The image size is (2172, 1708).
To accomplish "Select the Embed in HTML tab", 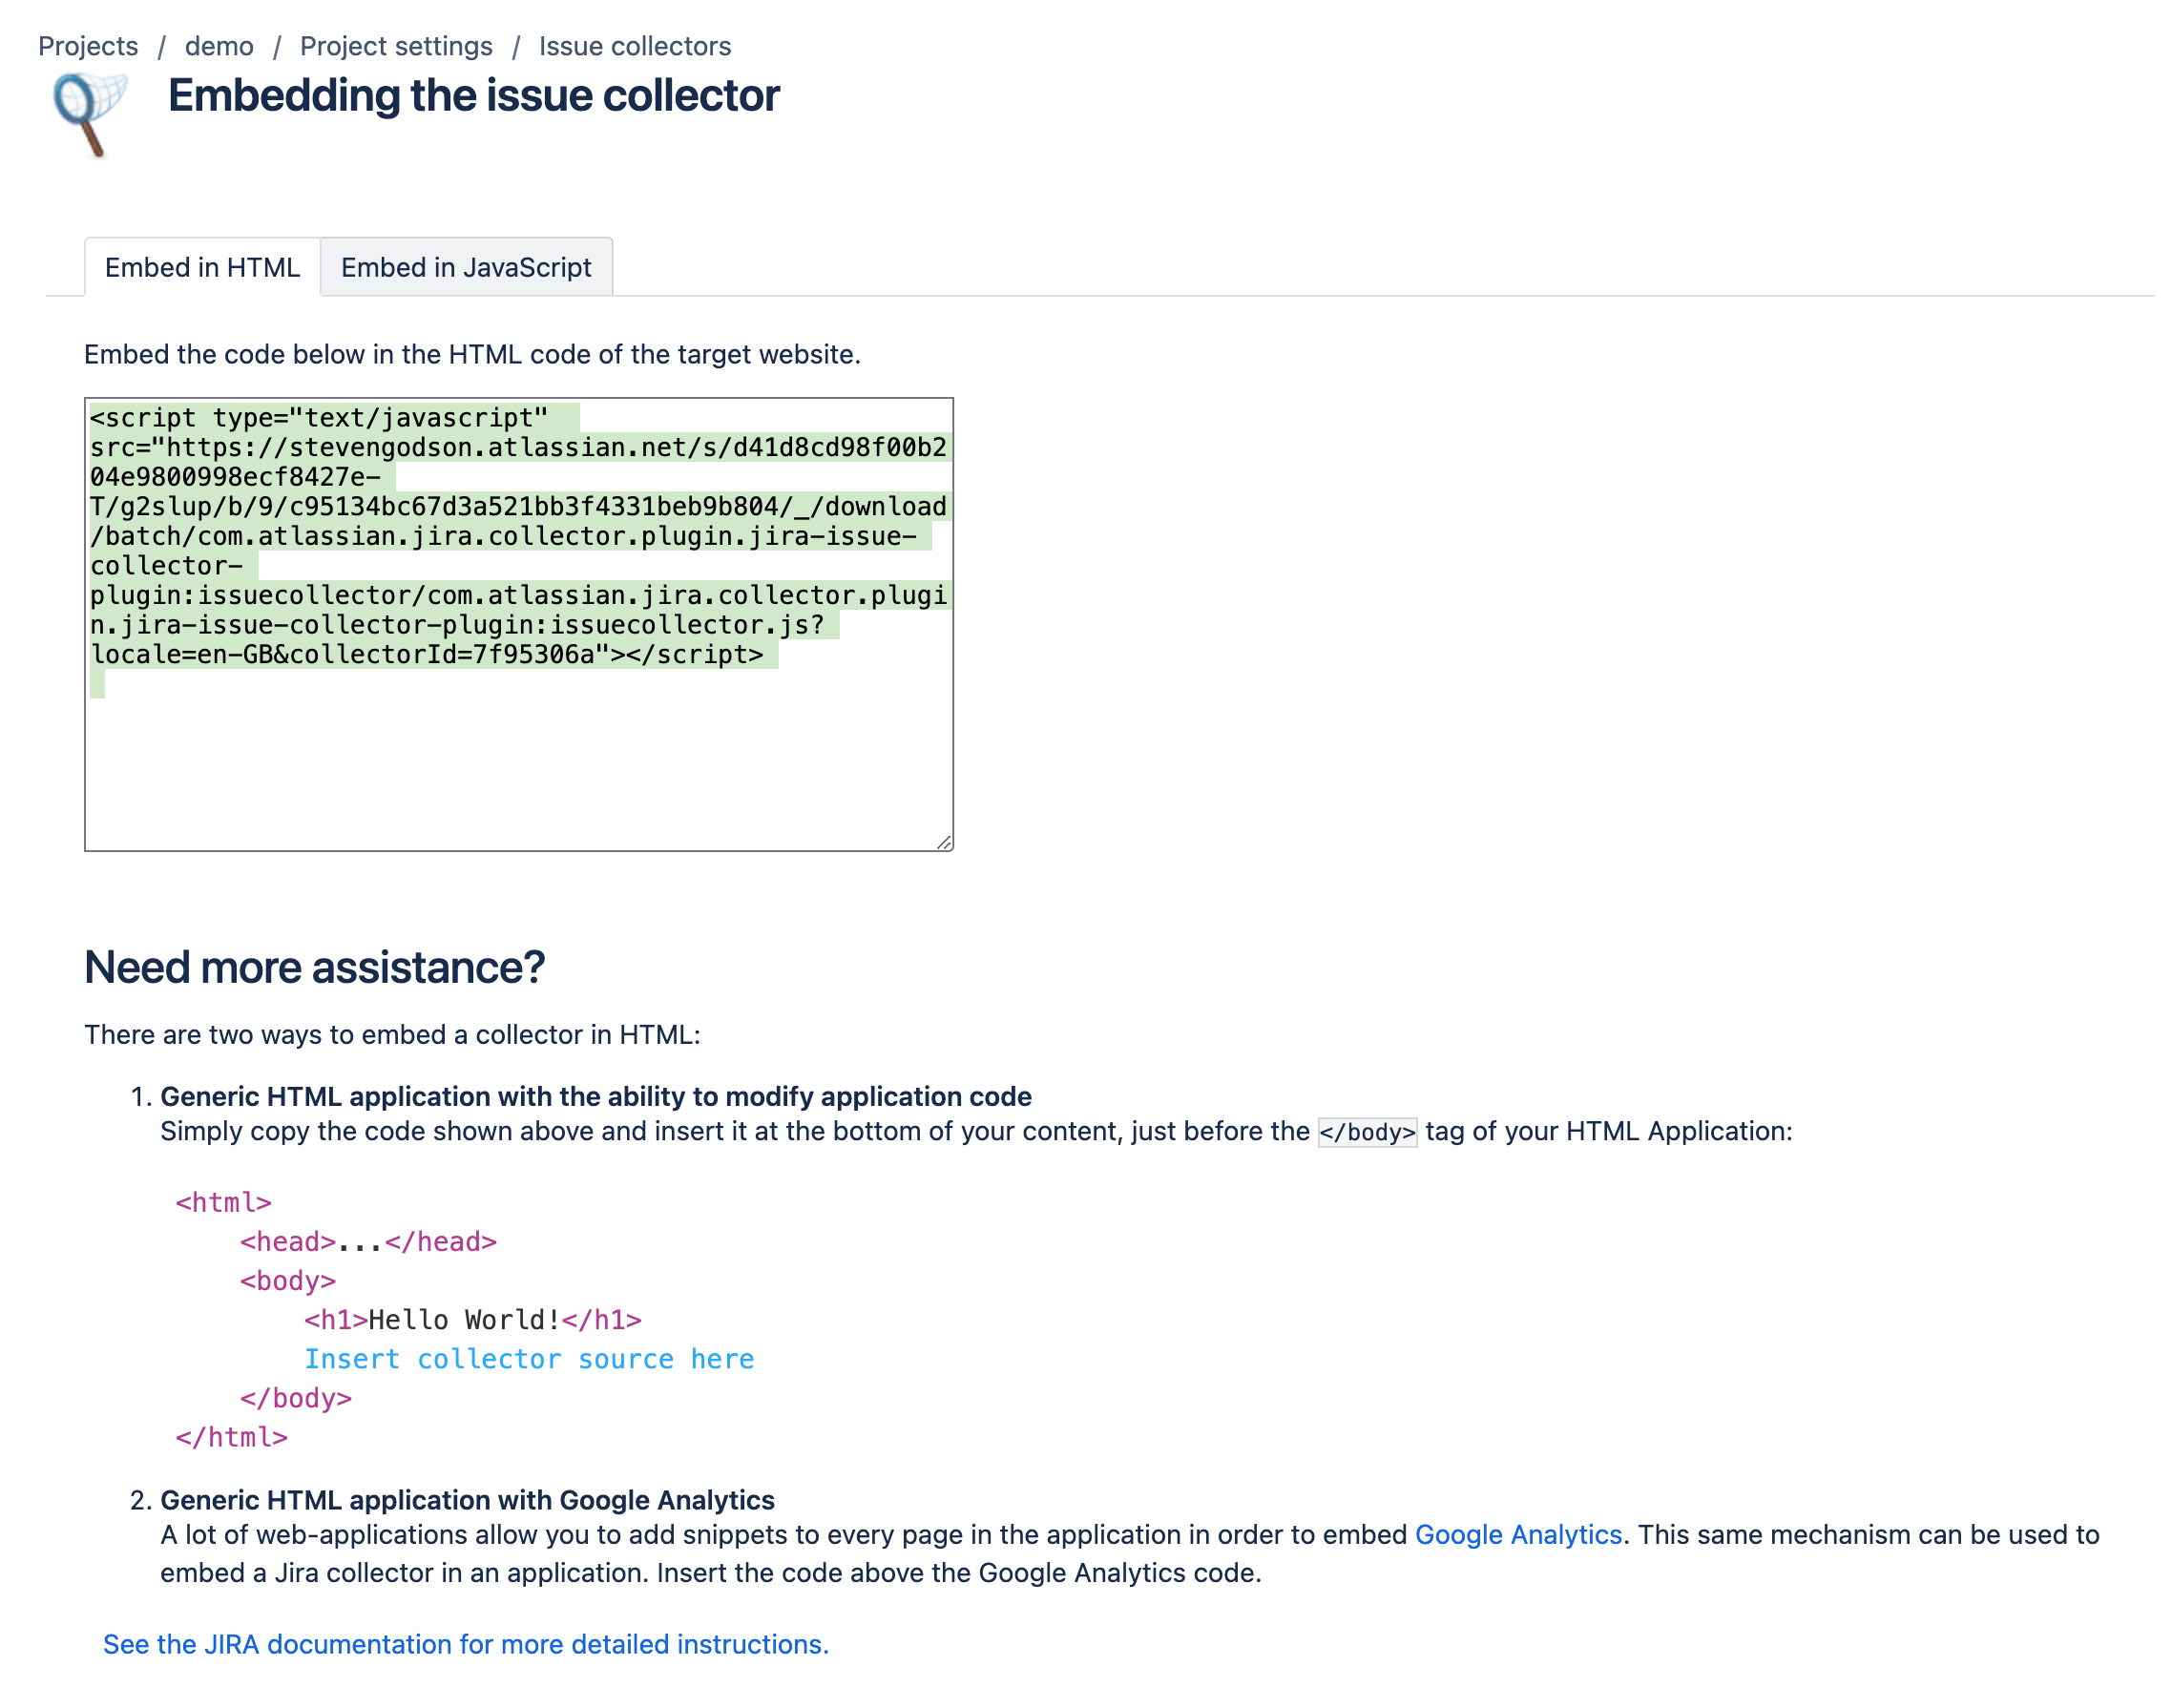I will click(202, 267).
